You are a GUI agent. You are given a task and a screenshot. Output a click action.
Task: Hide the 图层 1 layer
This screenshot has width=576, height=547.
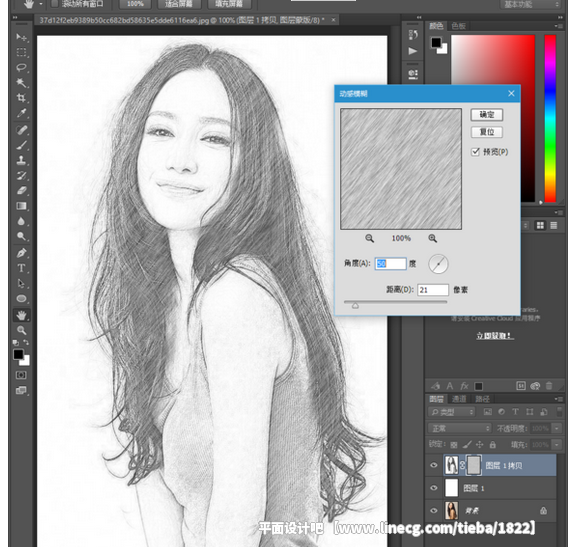(434, 488)
